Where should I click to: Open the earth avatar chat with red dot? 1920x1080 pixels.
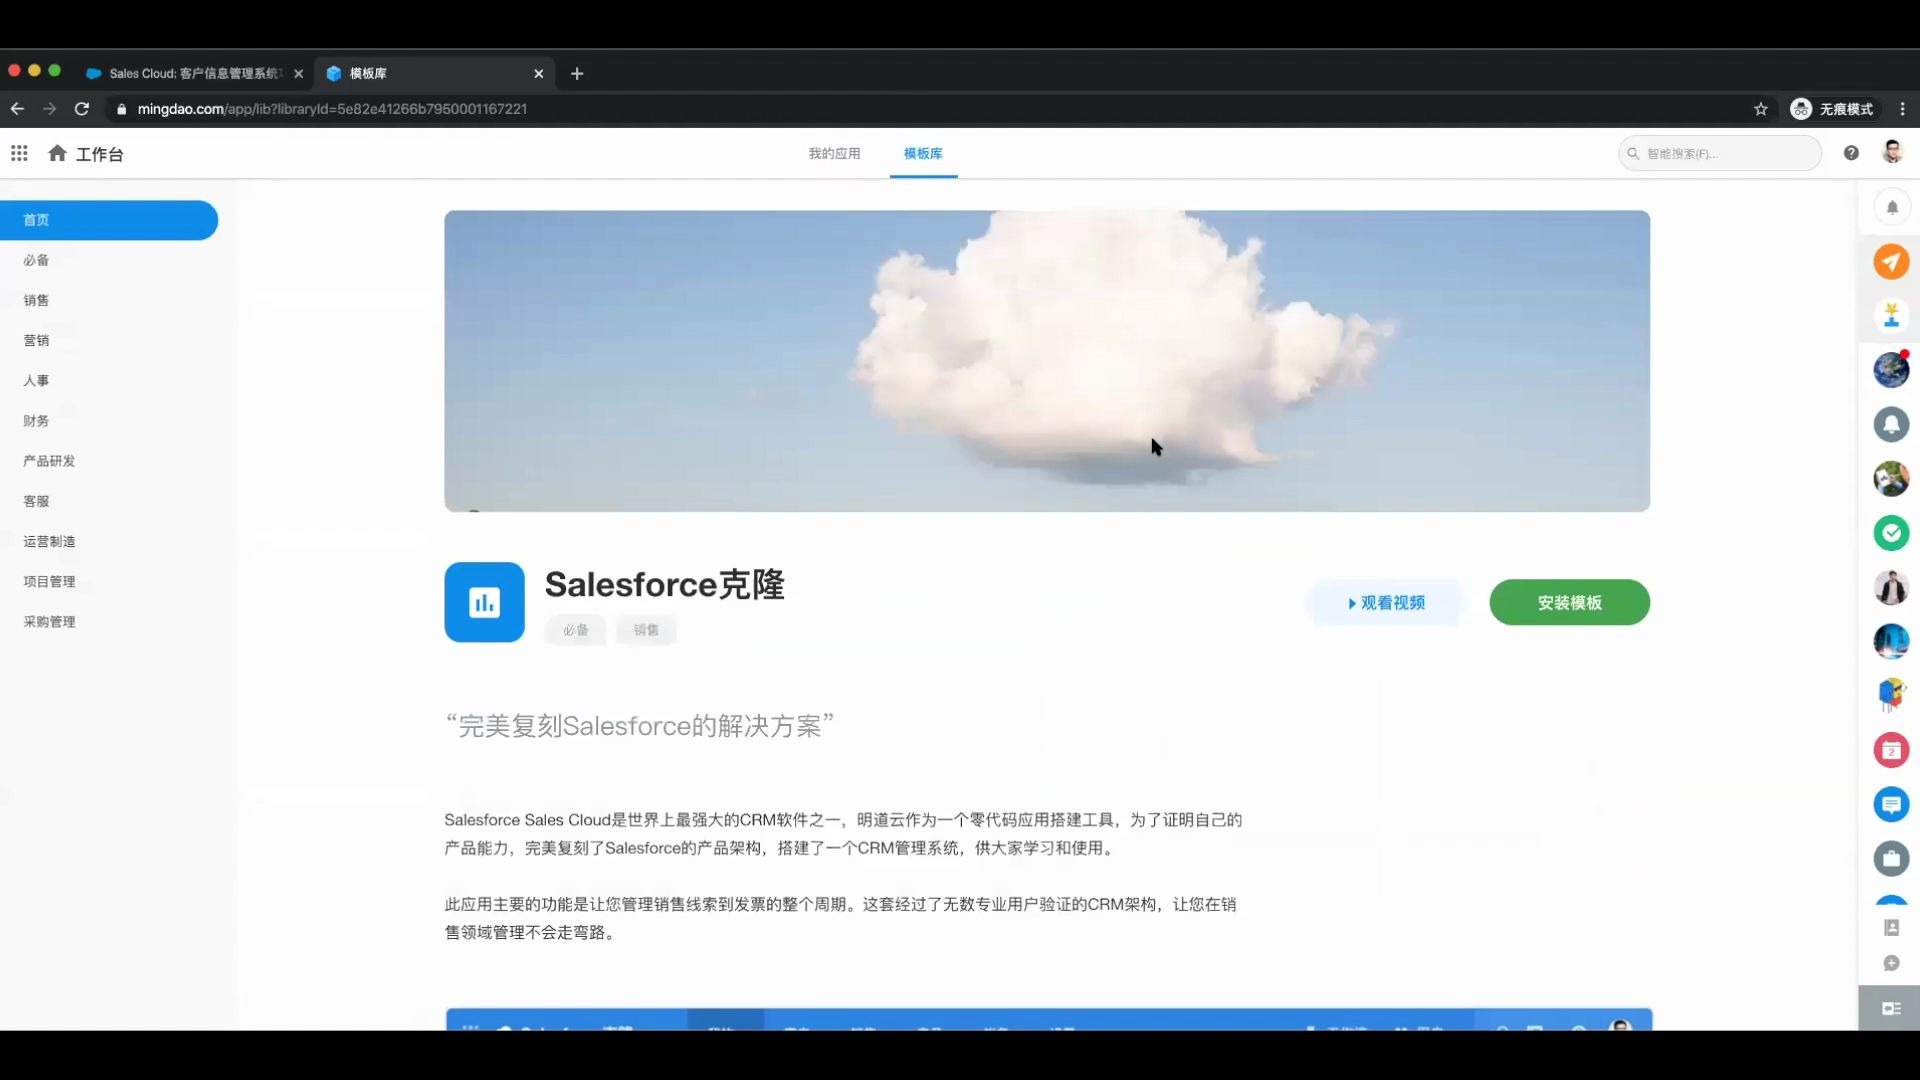coord(1891,370)
